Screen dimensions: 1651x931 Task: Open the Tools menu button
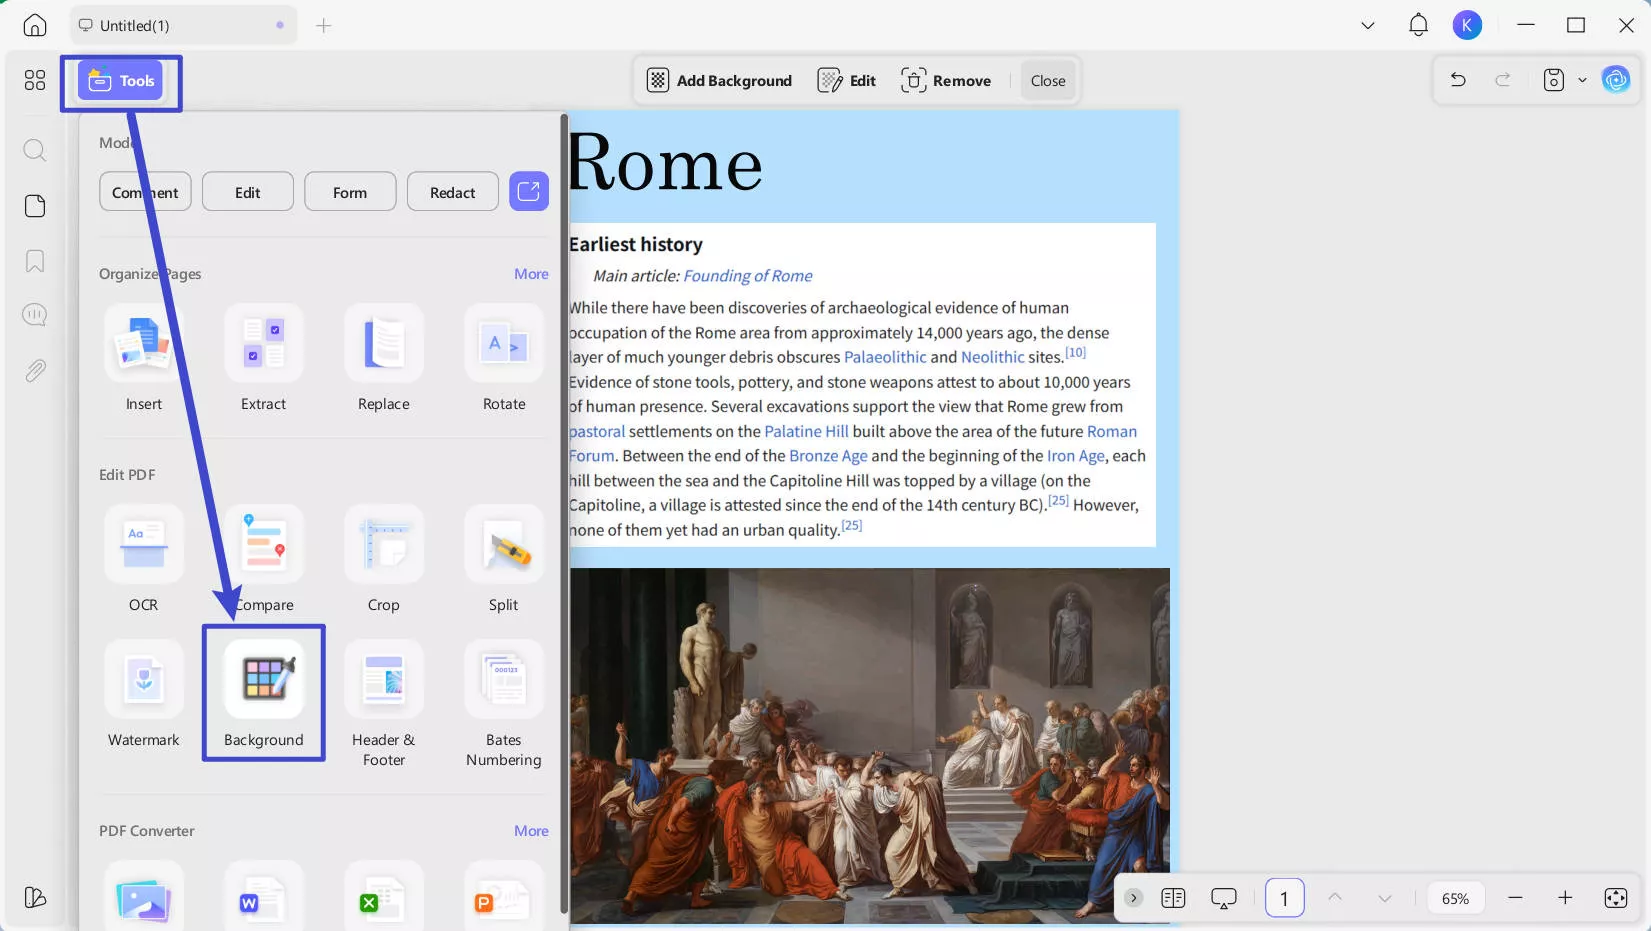coord(121,81)
